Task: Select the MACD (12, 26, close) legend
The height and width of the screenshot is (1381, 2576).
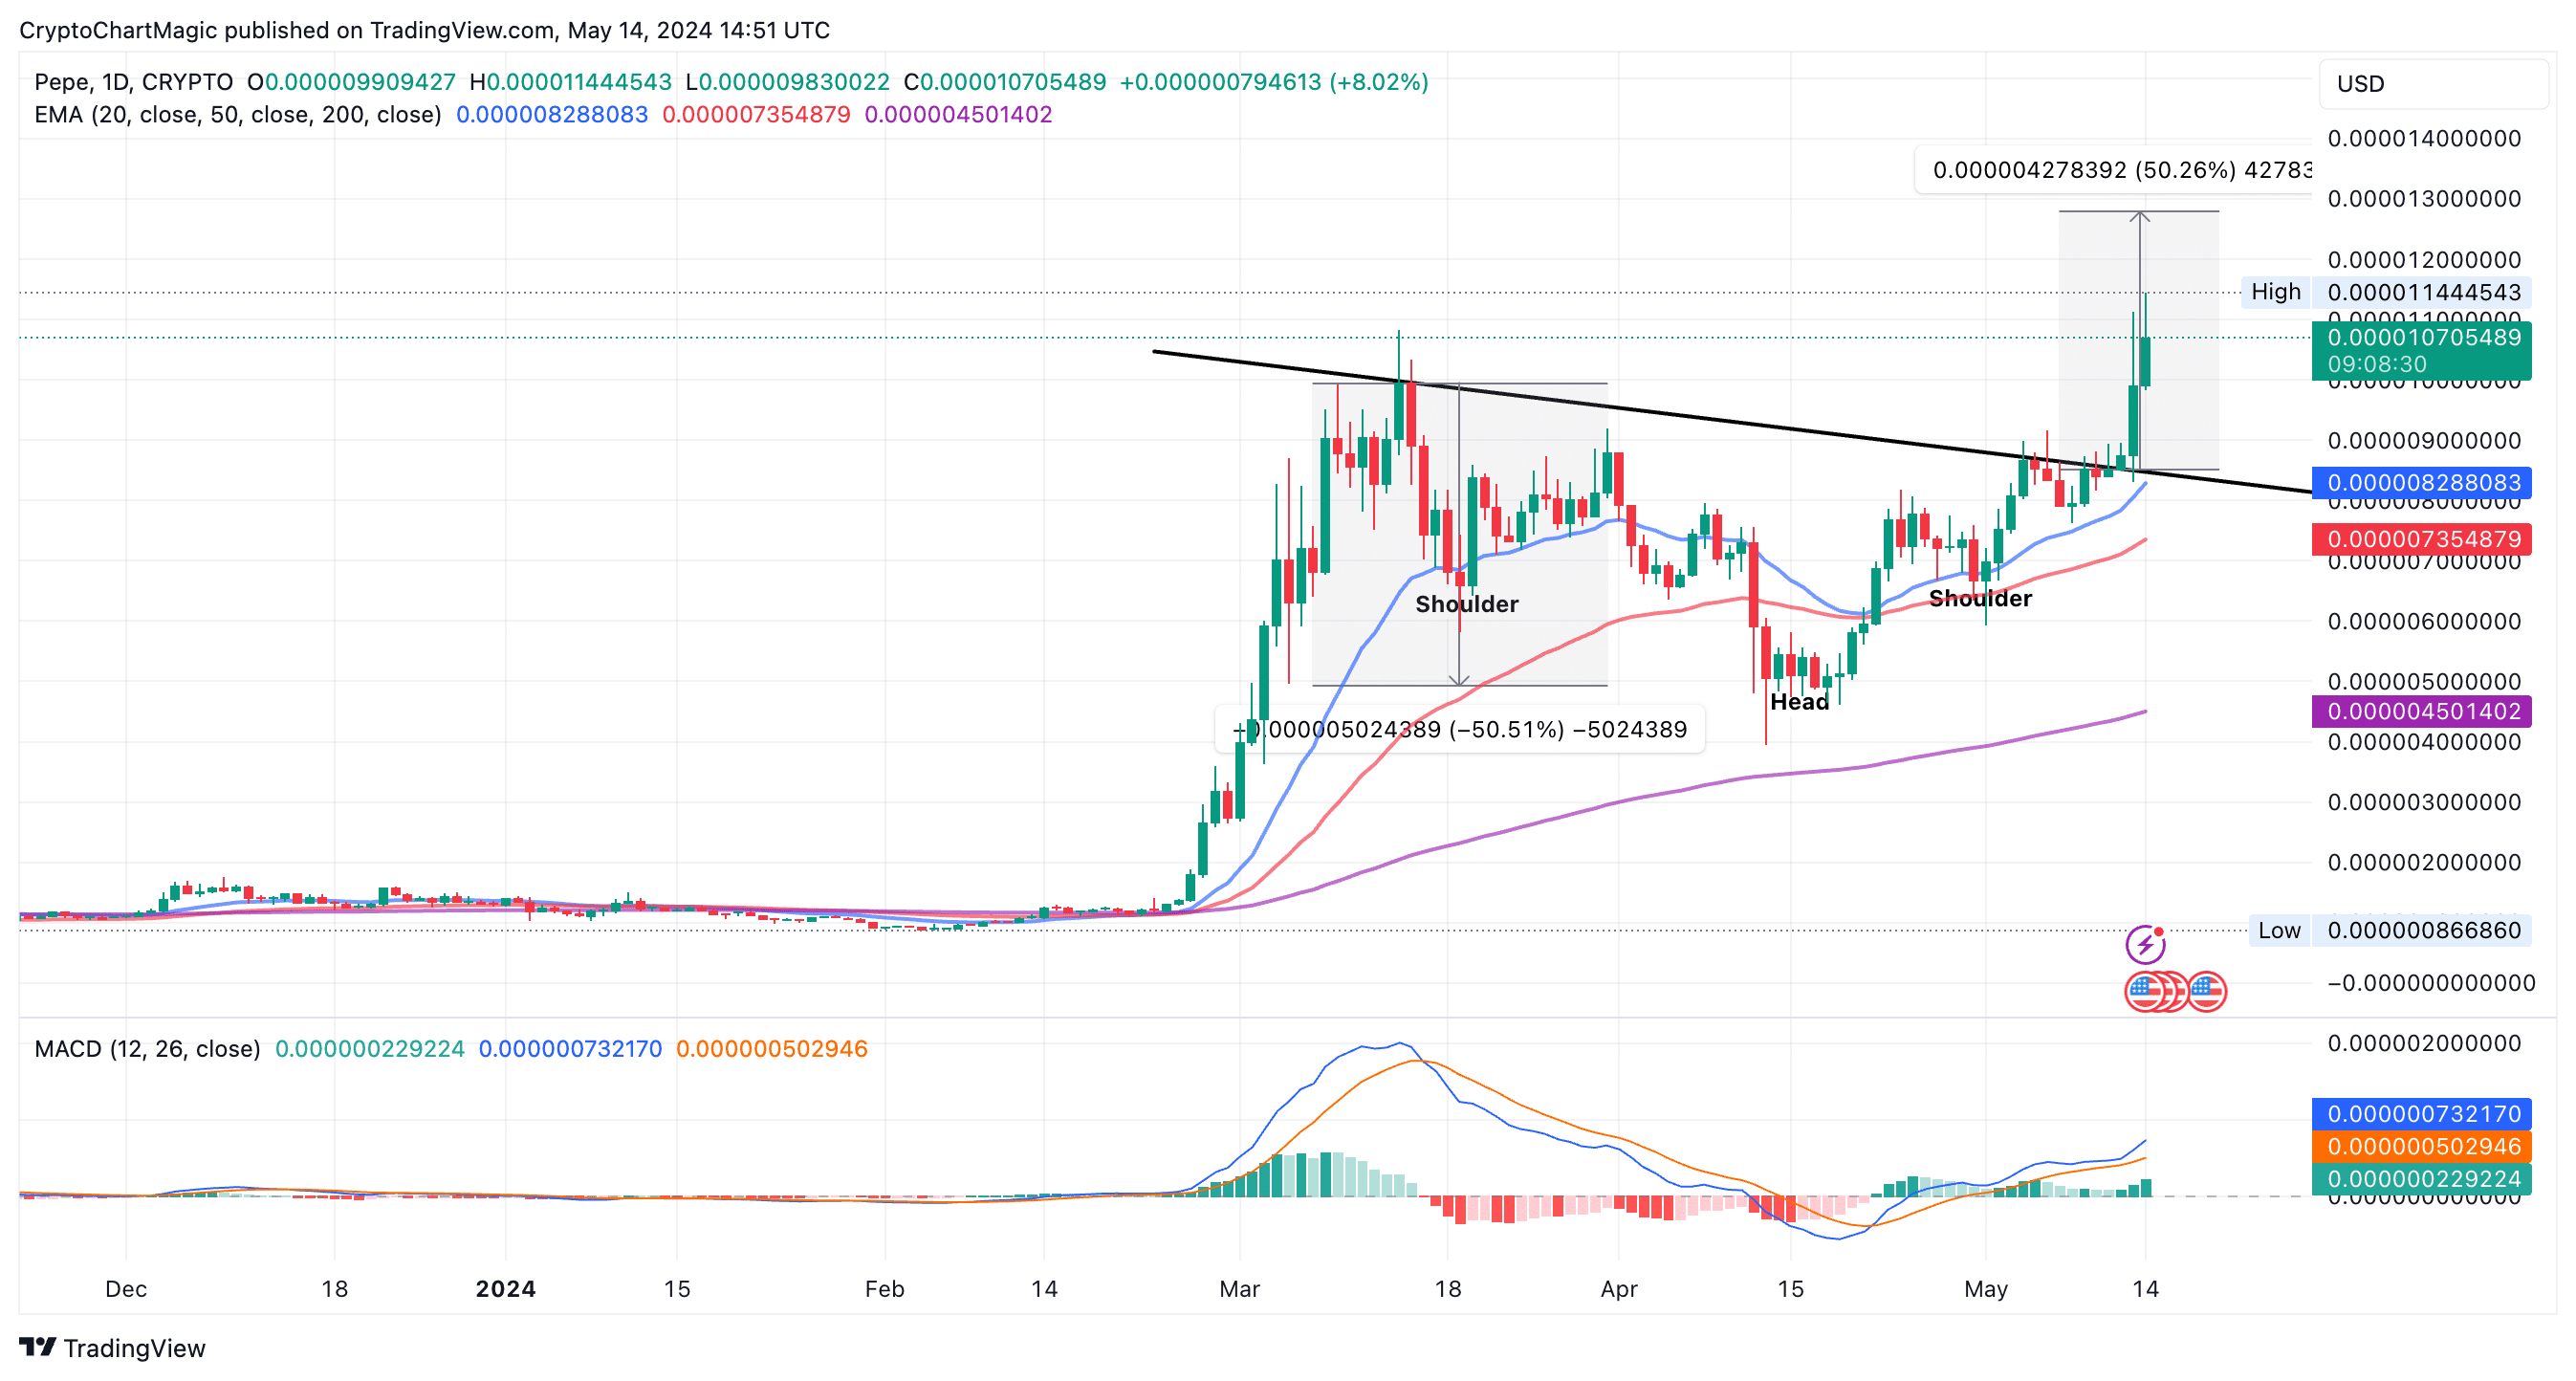Action: (147, 1049)
